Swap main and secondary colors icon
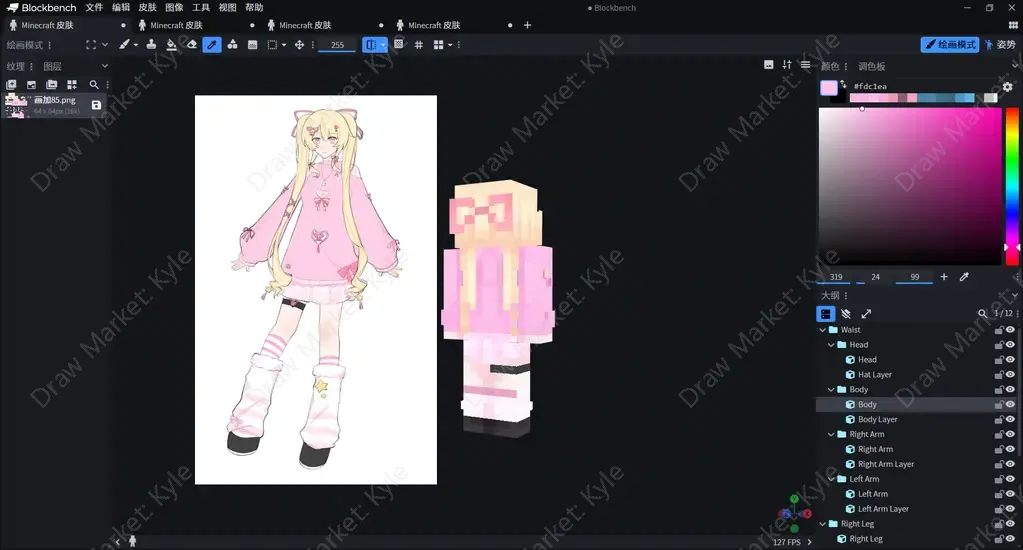This screenshot has height=550, width=1023. tap(843, 84)
